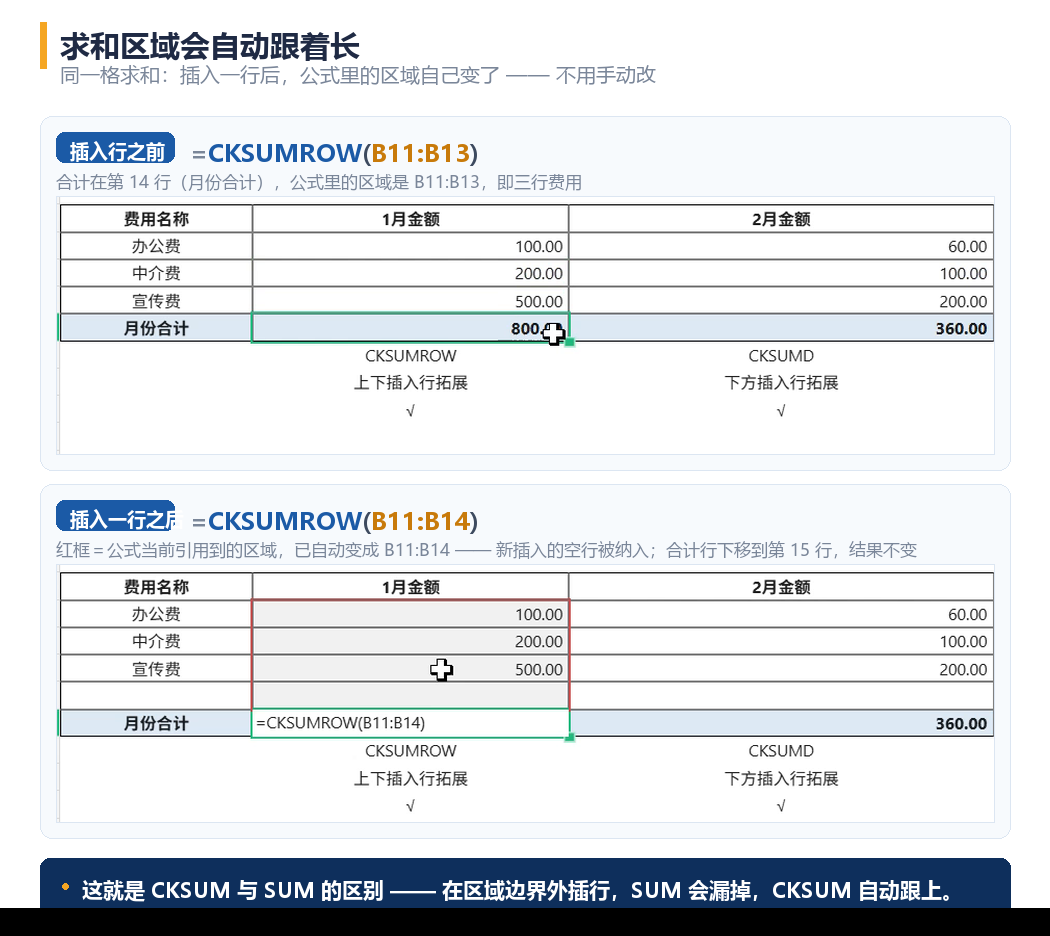Click the fill handle of the =CKSUMROW(B11:B14) cell
Screen dimensions: 1050x936
click(570, 737)
